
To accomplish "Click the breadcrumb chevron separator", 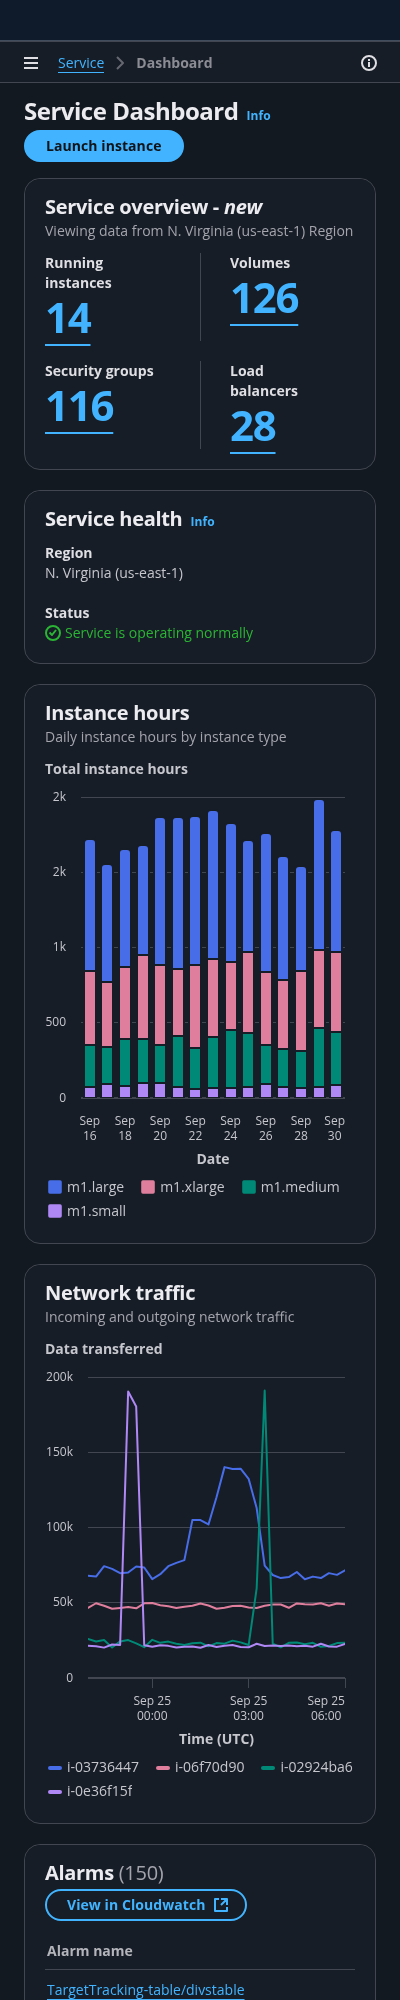I will coord(120,63).
